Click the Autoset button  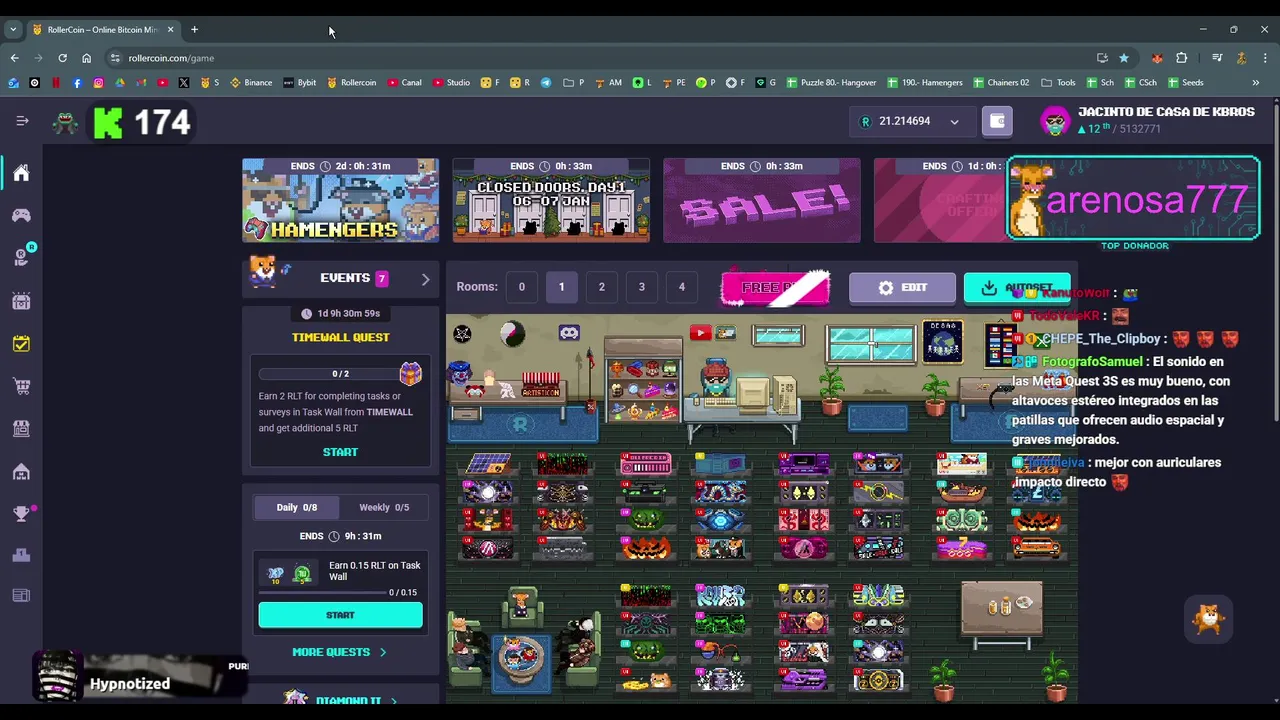tap(1017, 287)
